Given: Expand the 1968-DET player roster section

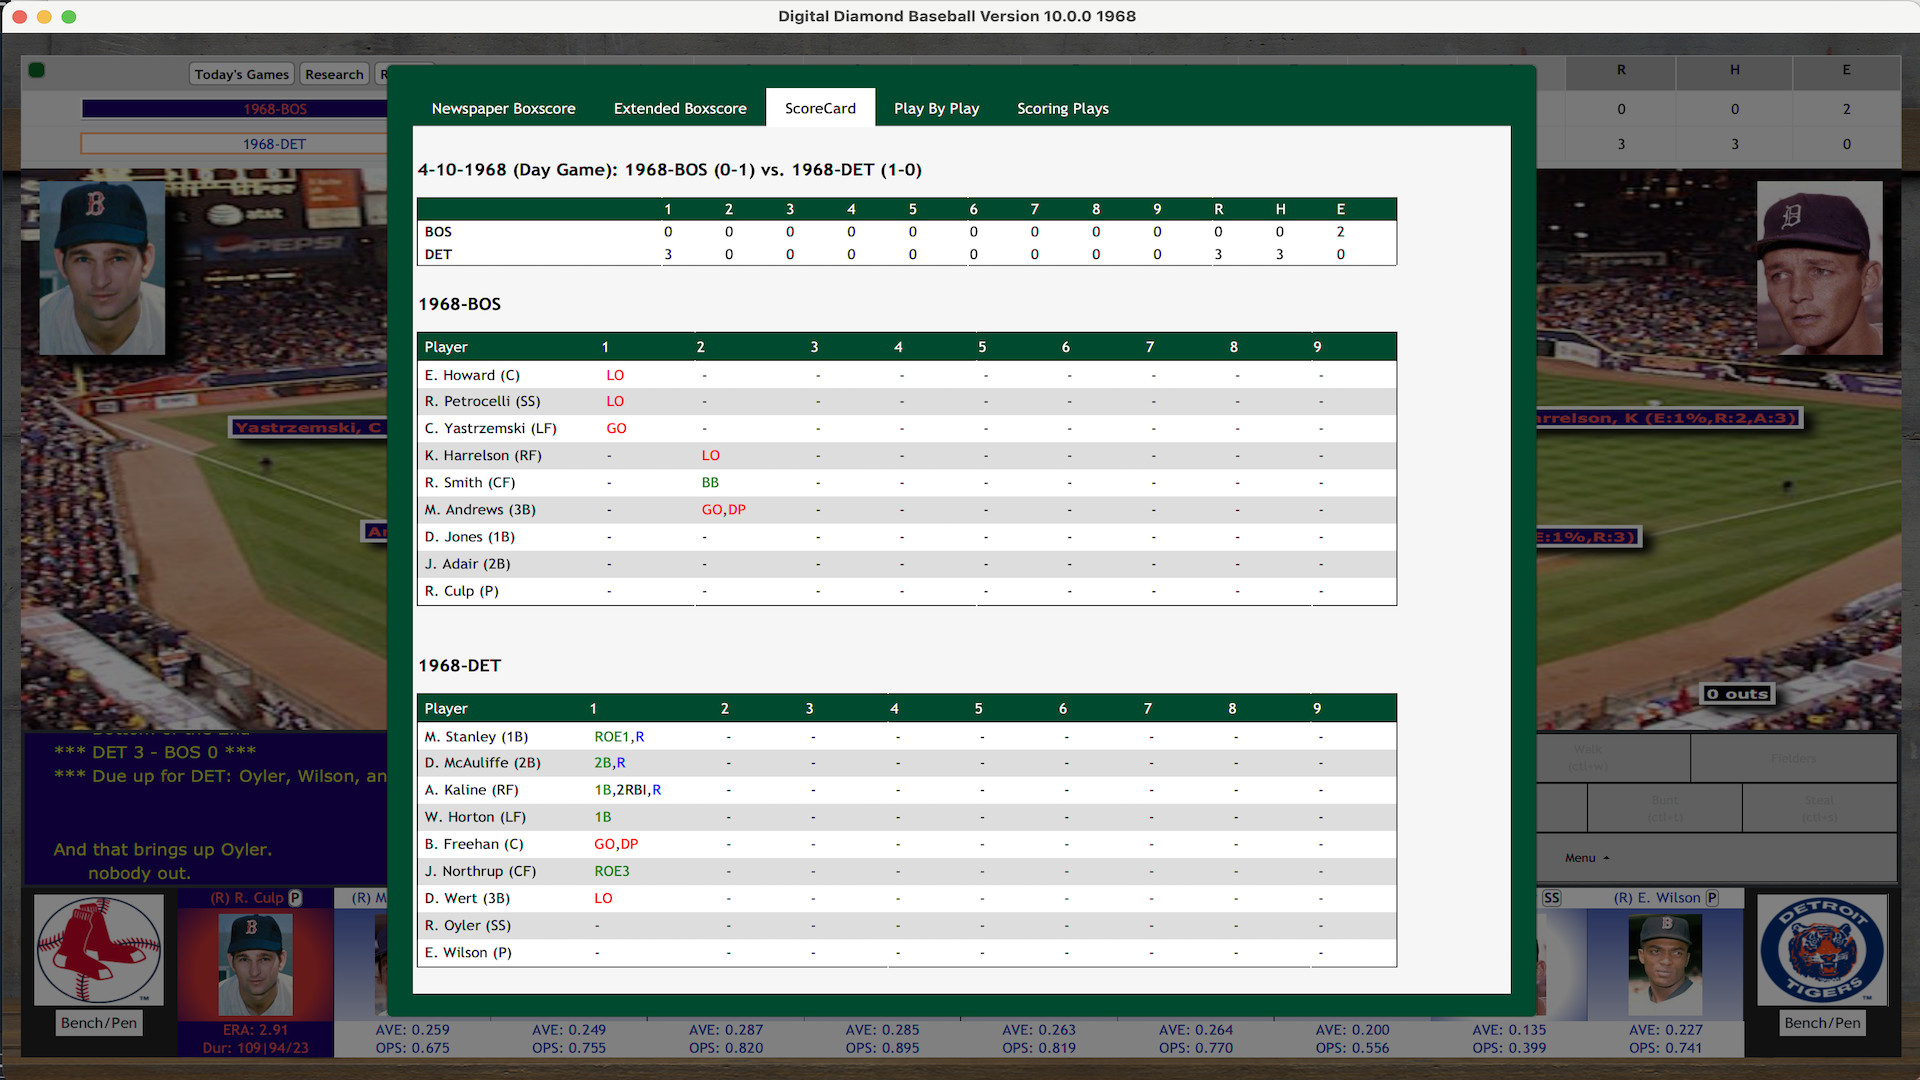Looking at the screenshot, I should pos(460,663).
